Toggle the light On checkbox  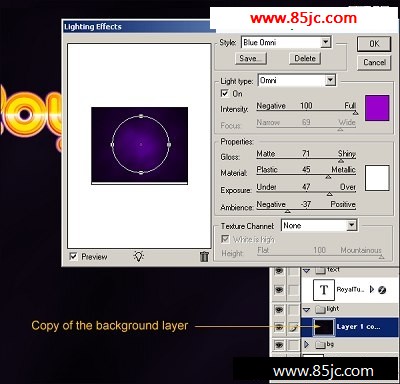coord(225,93)
